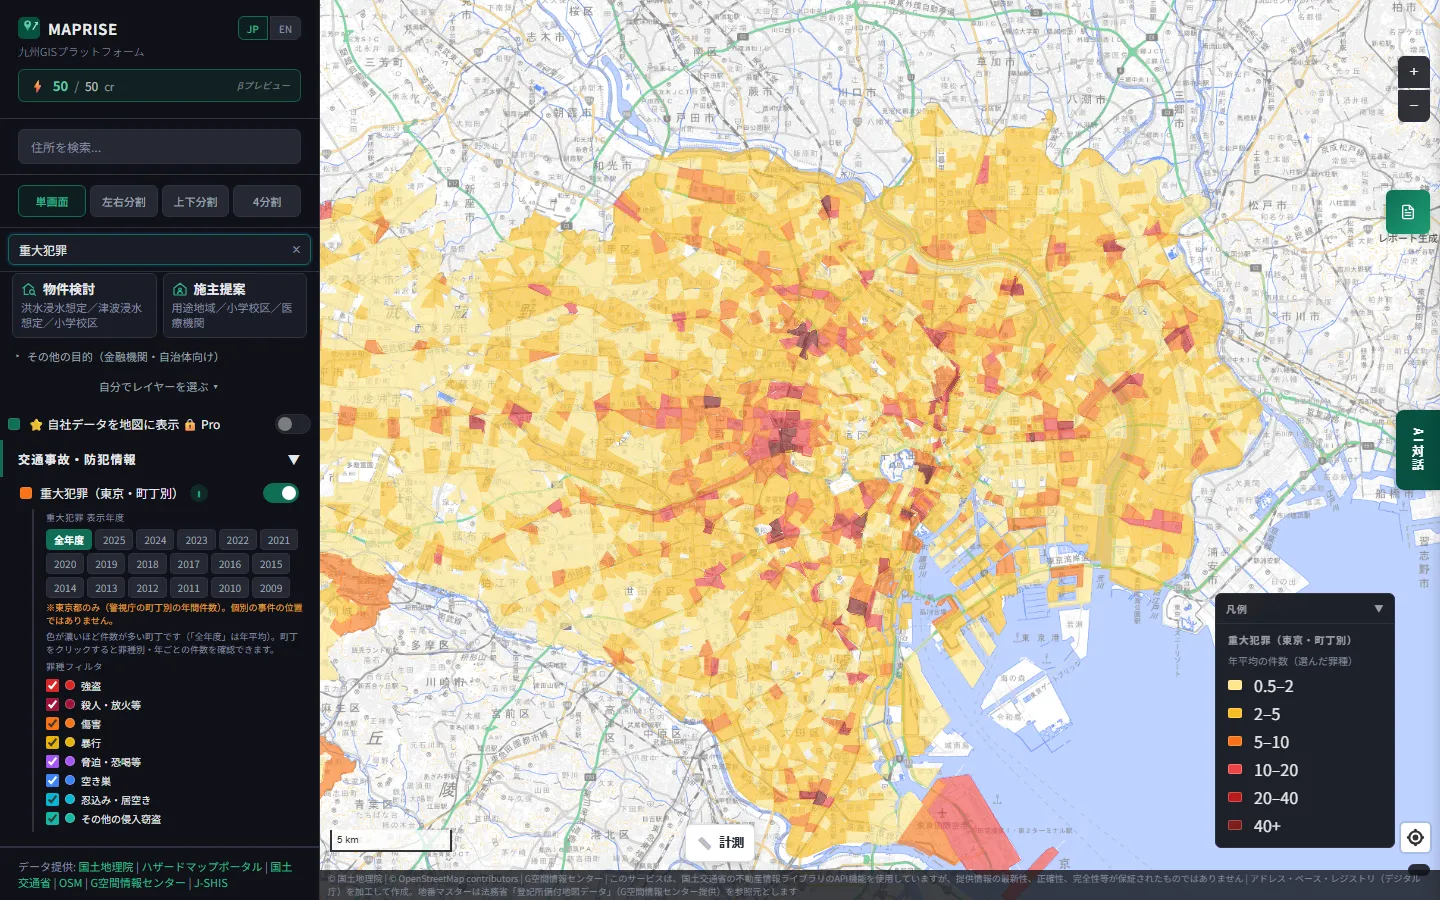Open the レポート生成 document icon
Image resolution: width=1440 pixels, height=900 pixels.
[x=1407, y=212]
